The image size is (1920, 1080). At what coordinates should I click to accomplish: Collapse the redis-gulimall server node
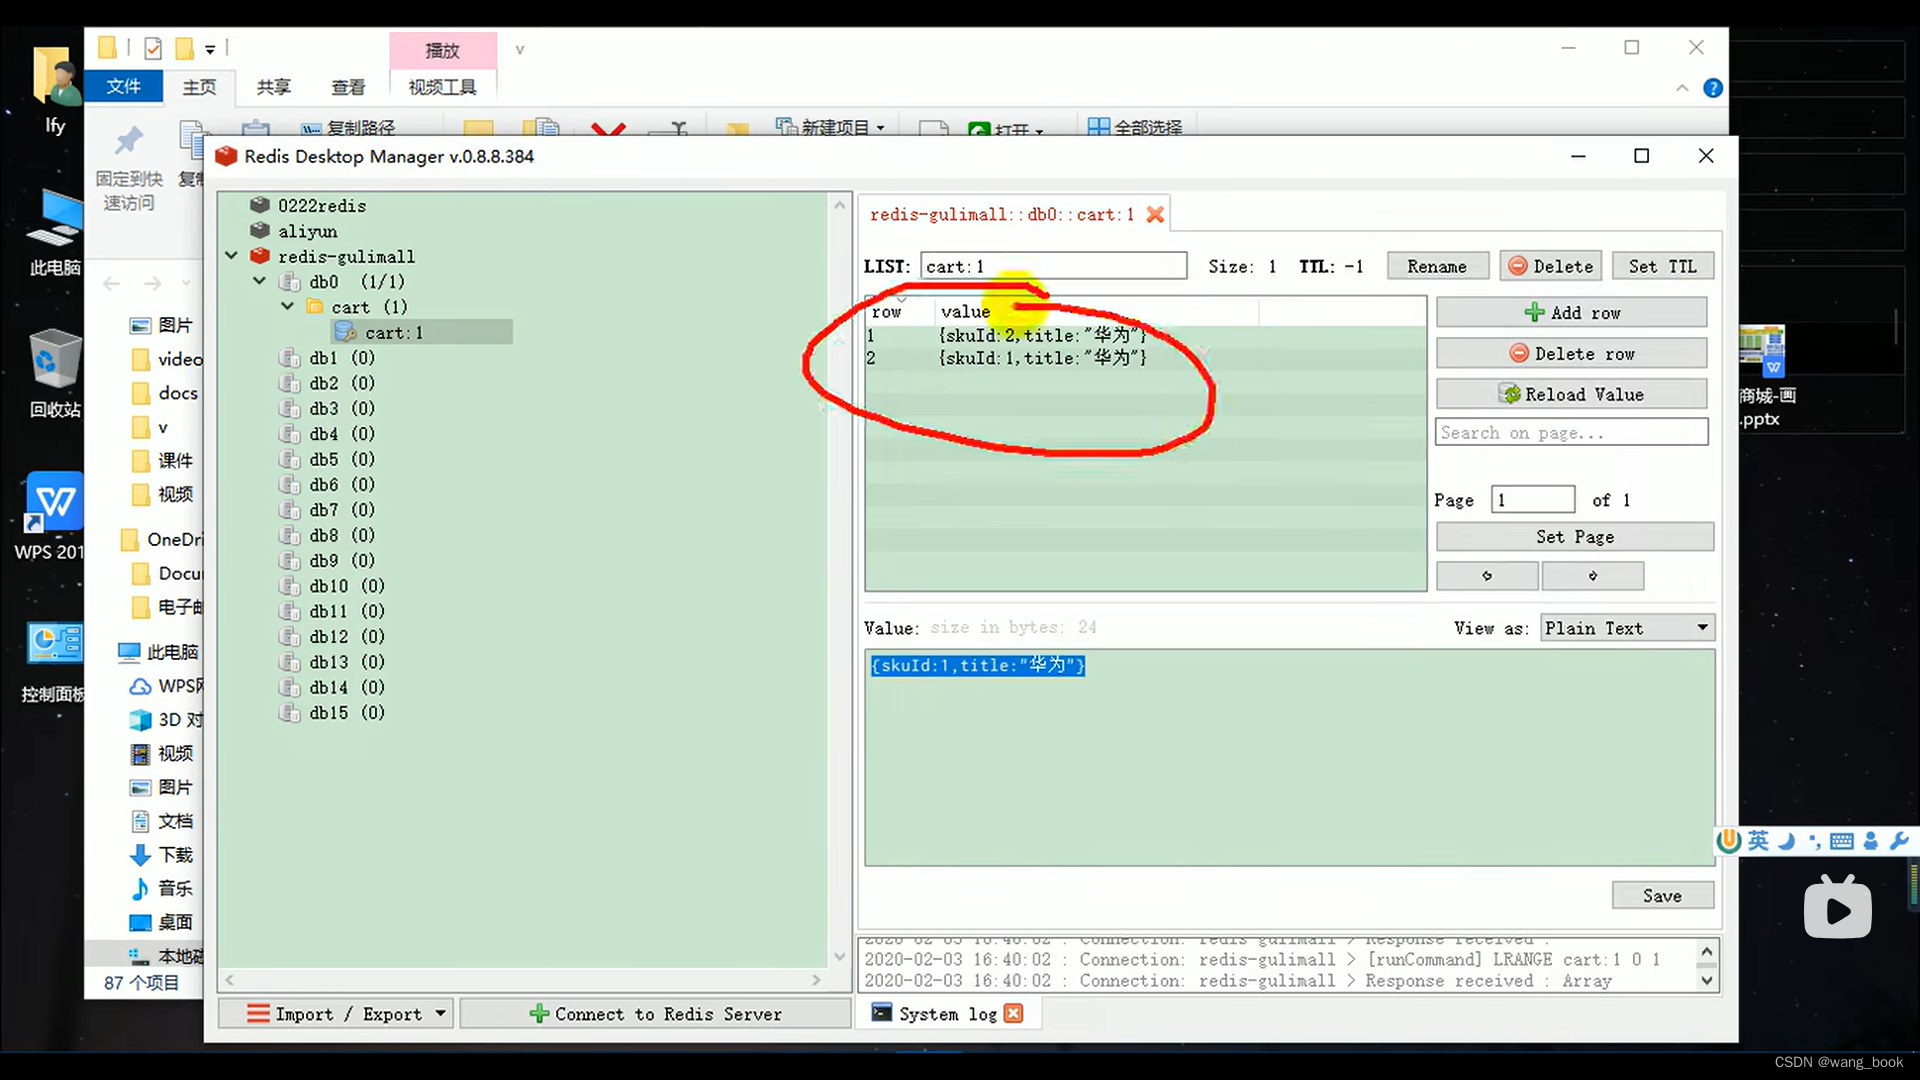(231, 256)
